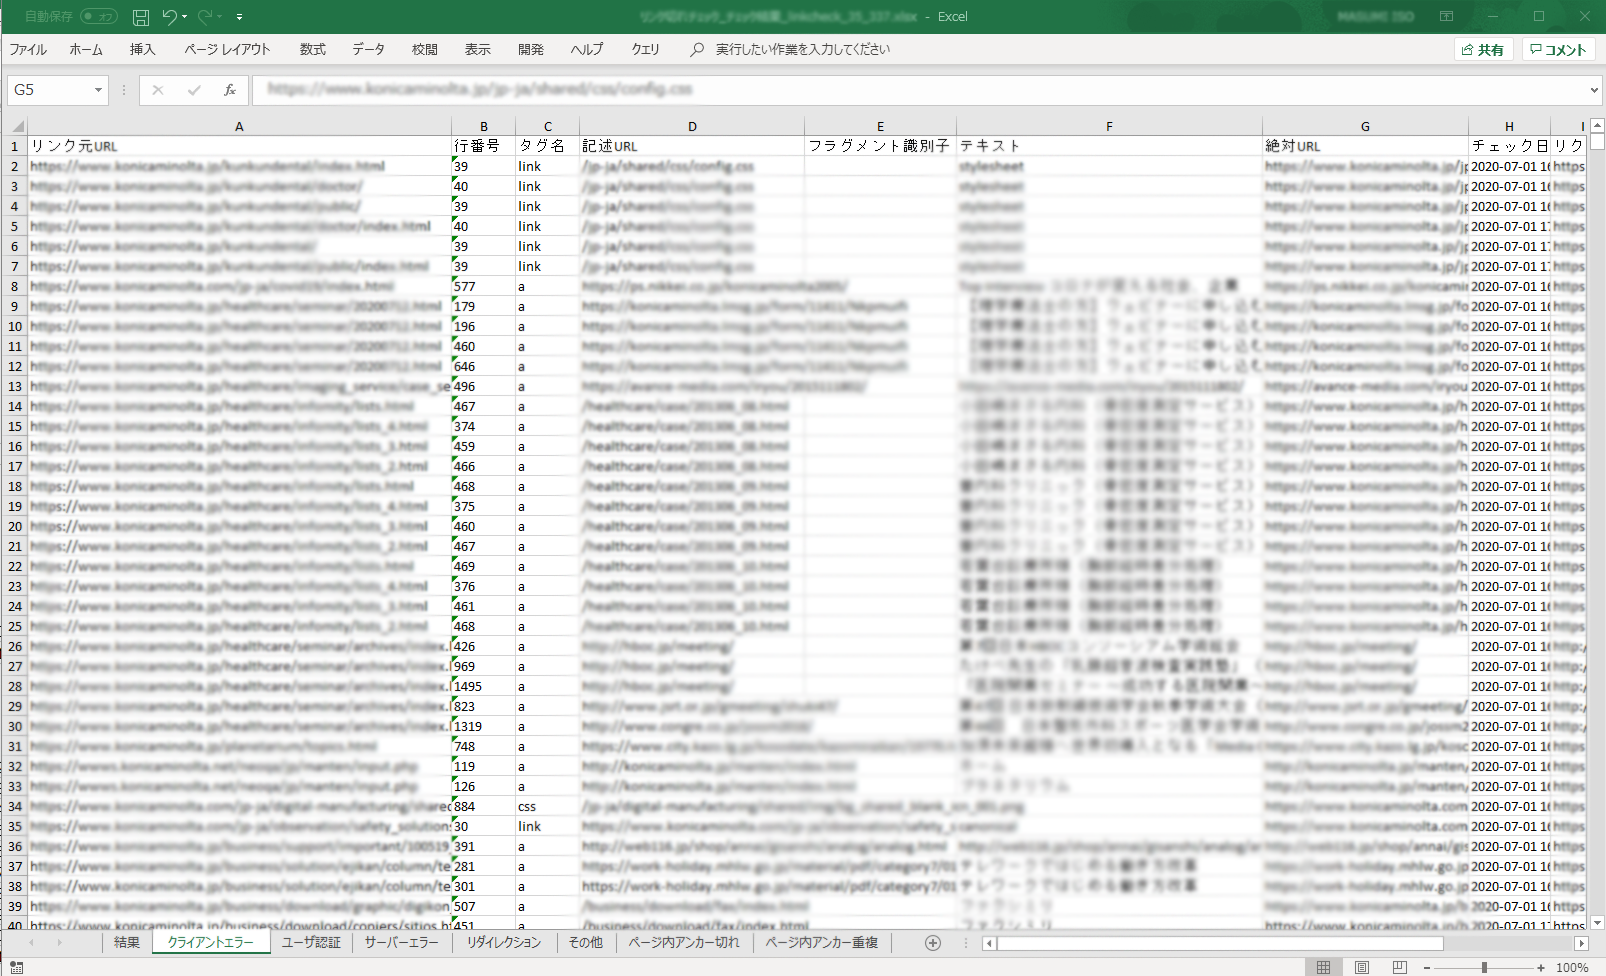Viewport: 1606px width, 976px height.
Task: Expand the formula bar chevron
Action: [1594, 90]
